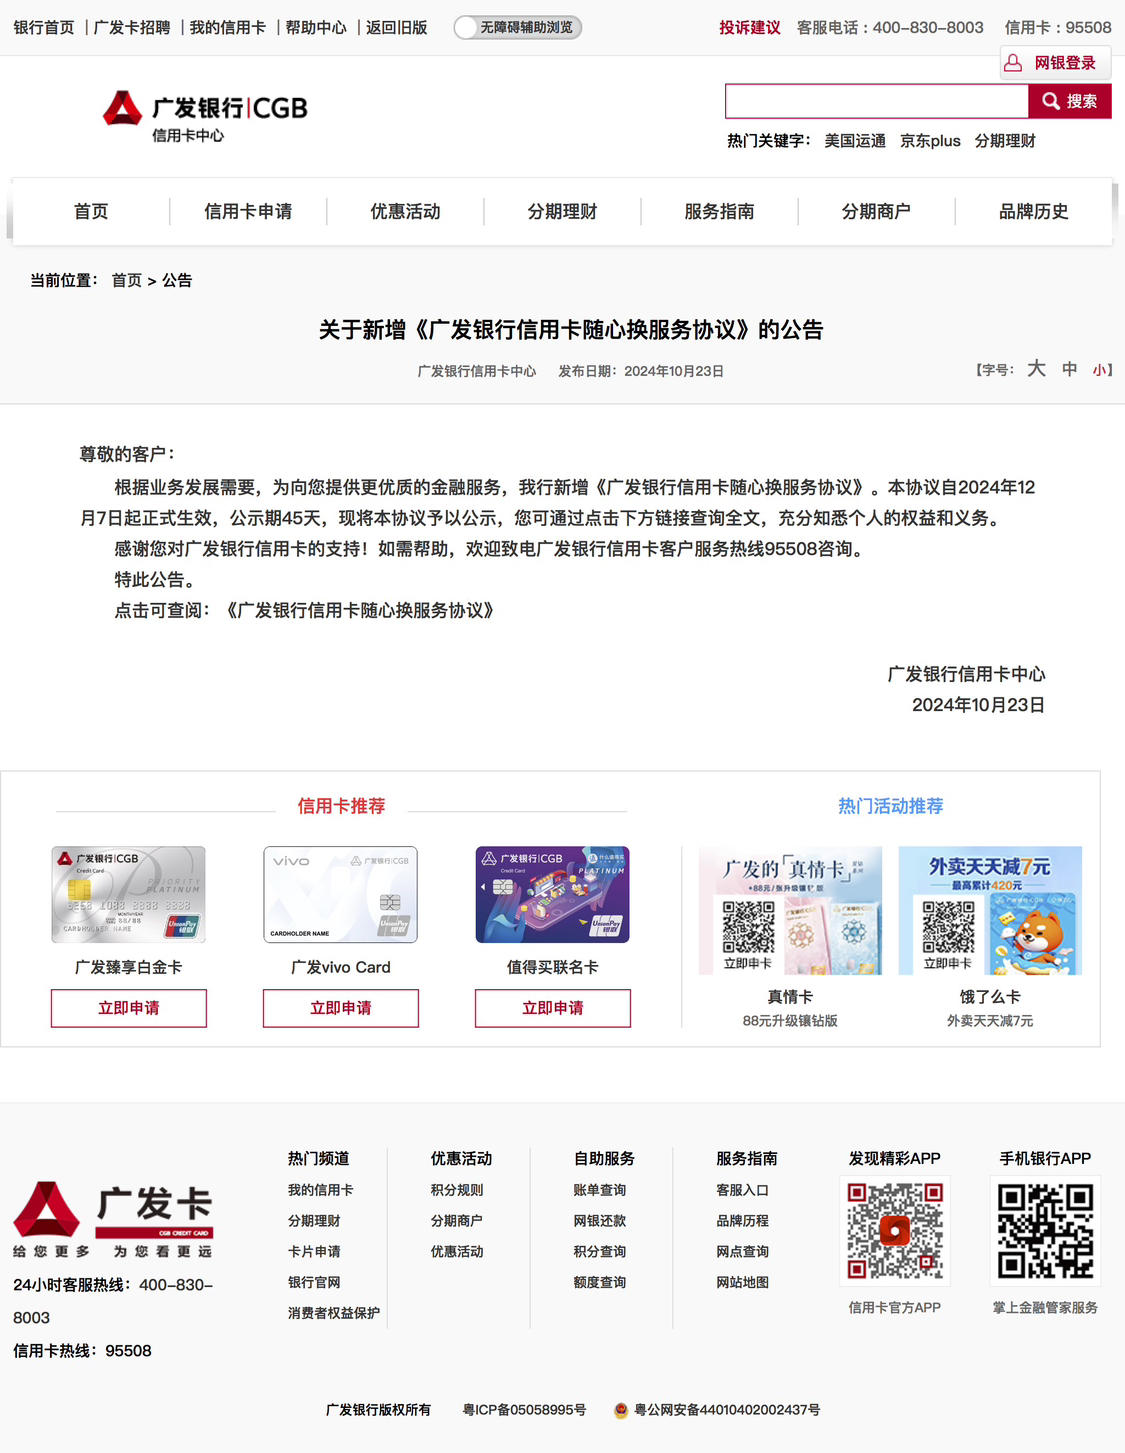The width and height of the screenshot is (1125, 1453).
Task: Open the 分期理财 navigation menu
Action: pyautogui.click(x=562, y=211)
